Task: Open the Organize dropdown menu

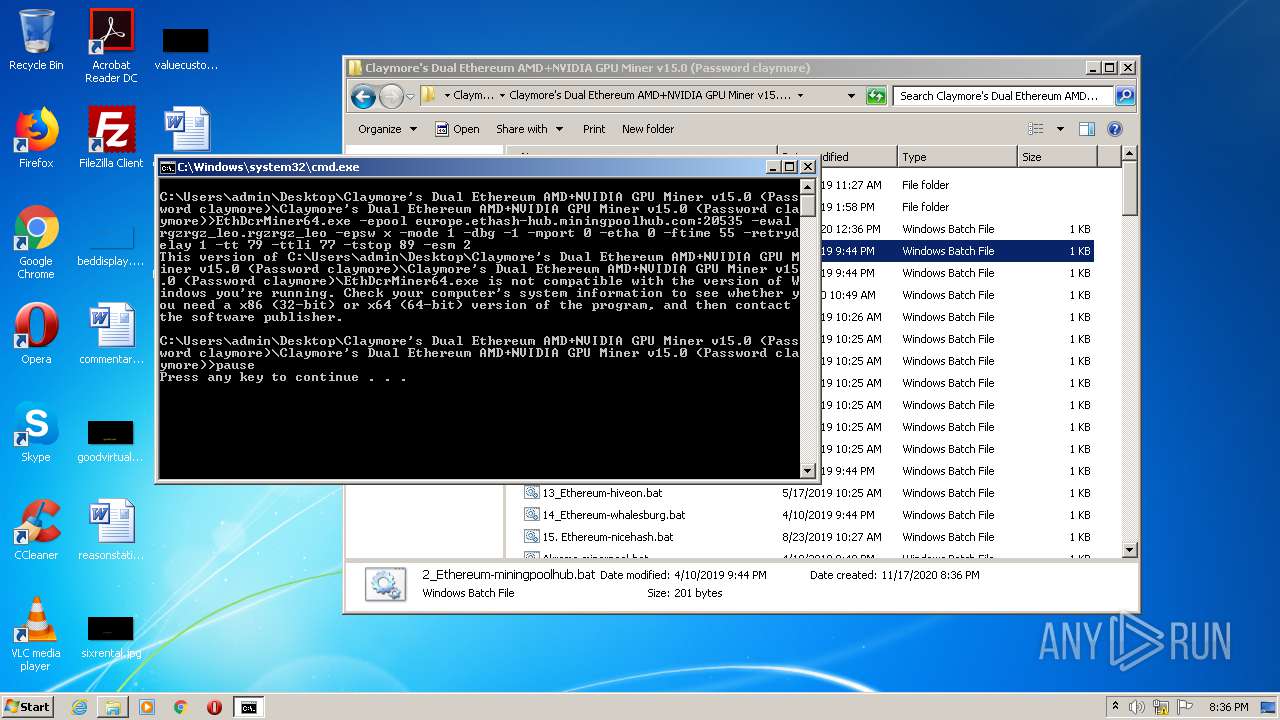Action: click(388, 129)
